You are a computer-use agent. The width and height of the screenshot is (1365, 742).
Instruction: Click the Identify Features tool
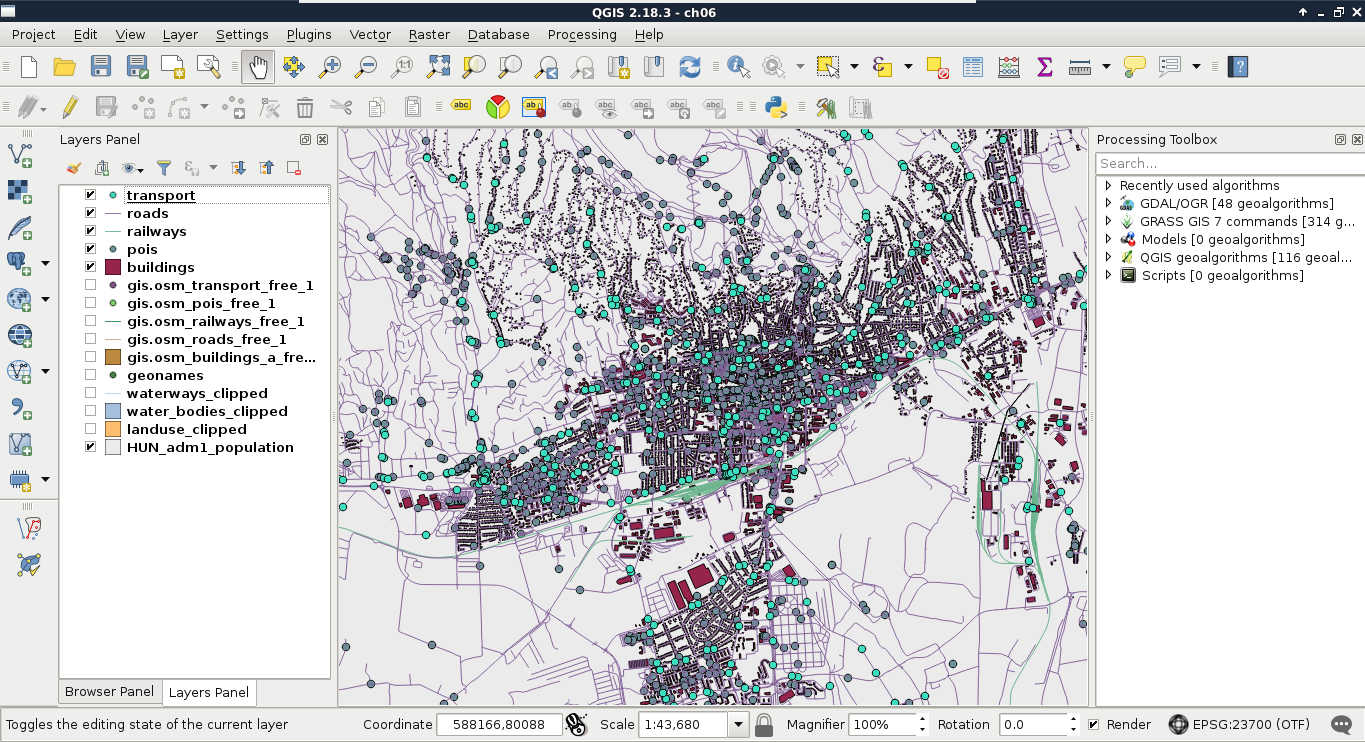(738, 67)
